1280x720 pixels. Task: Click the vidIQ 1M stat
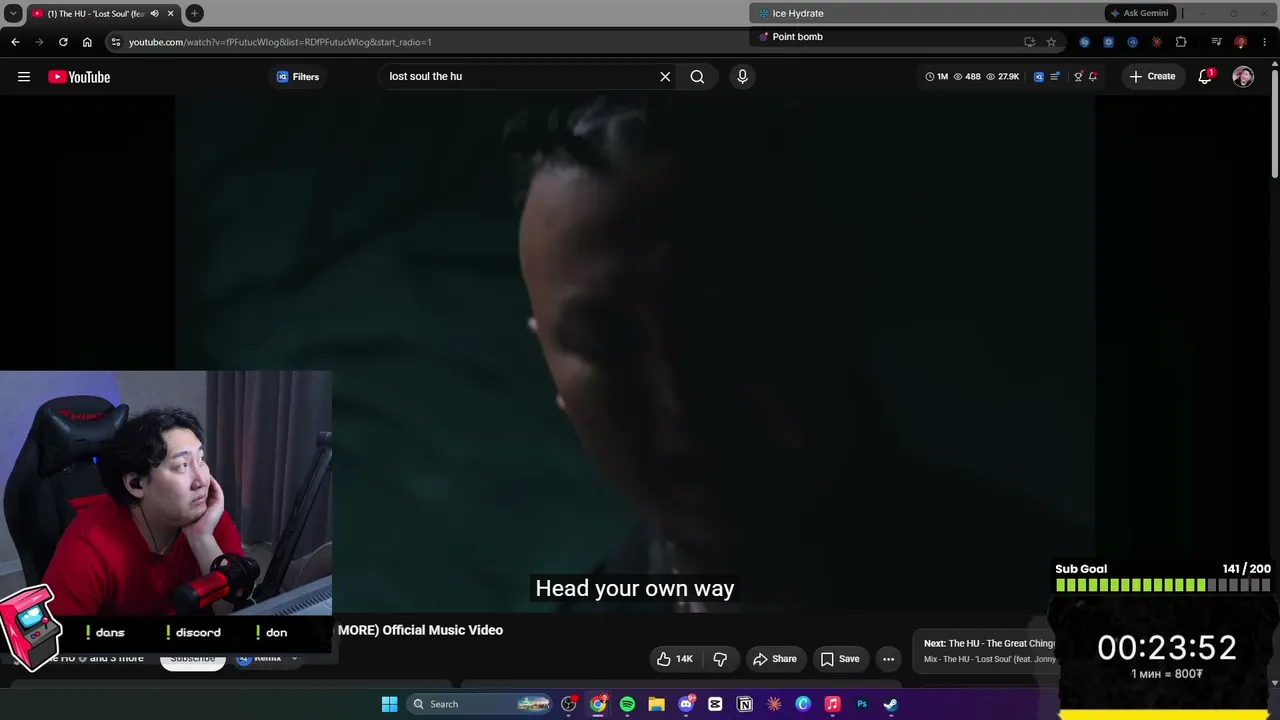(937, 77)
